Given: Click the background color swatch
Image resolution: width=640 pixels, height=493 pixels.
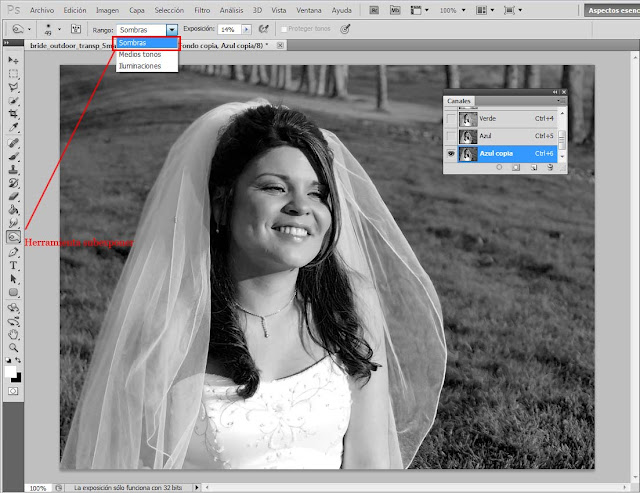Looking at the screenshot, I should (x=17, y=378).
